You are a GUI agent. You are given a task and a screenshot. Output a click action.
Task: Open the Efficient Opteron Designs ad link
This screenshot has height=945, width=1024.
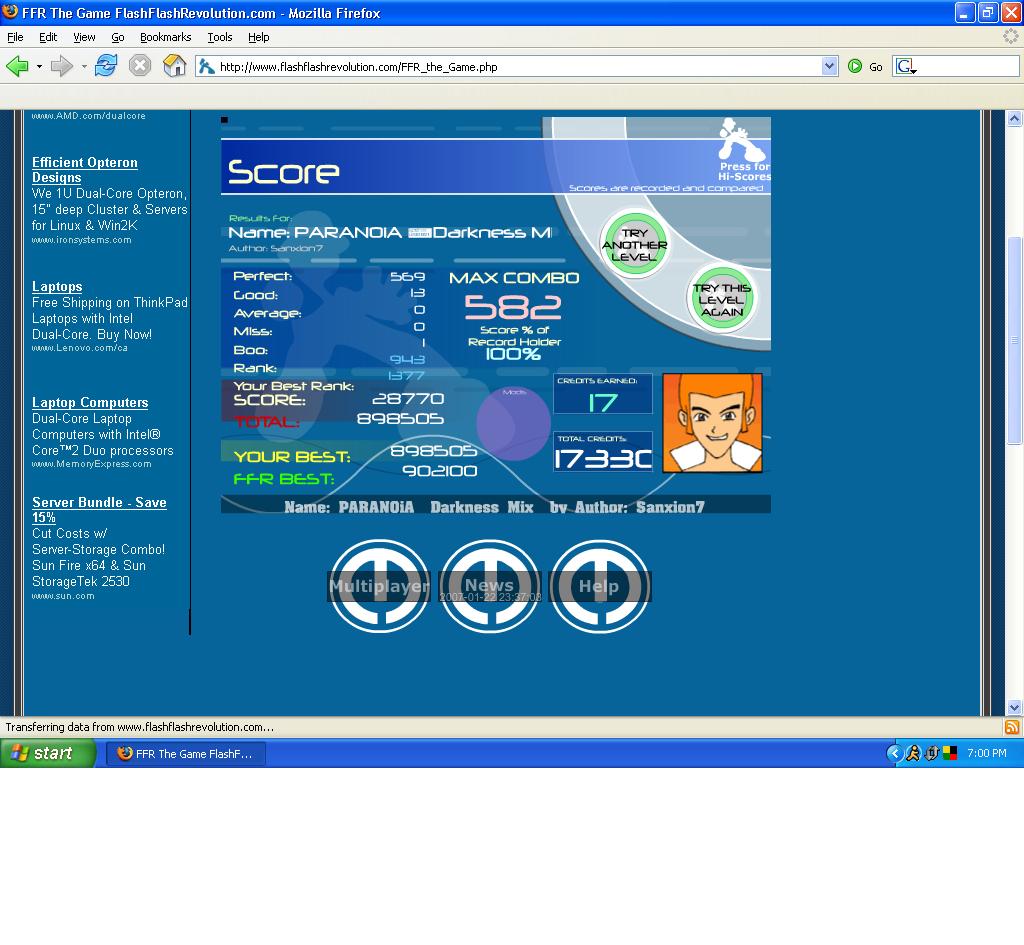point(84,170)
